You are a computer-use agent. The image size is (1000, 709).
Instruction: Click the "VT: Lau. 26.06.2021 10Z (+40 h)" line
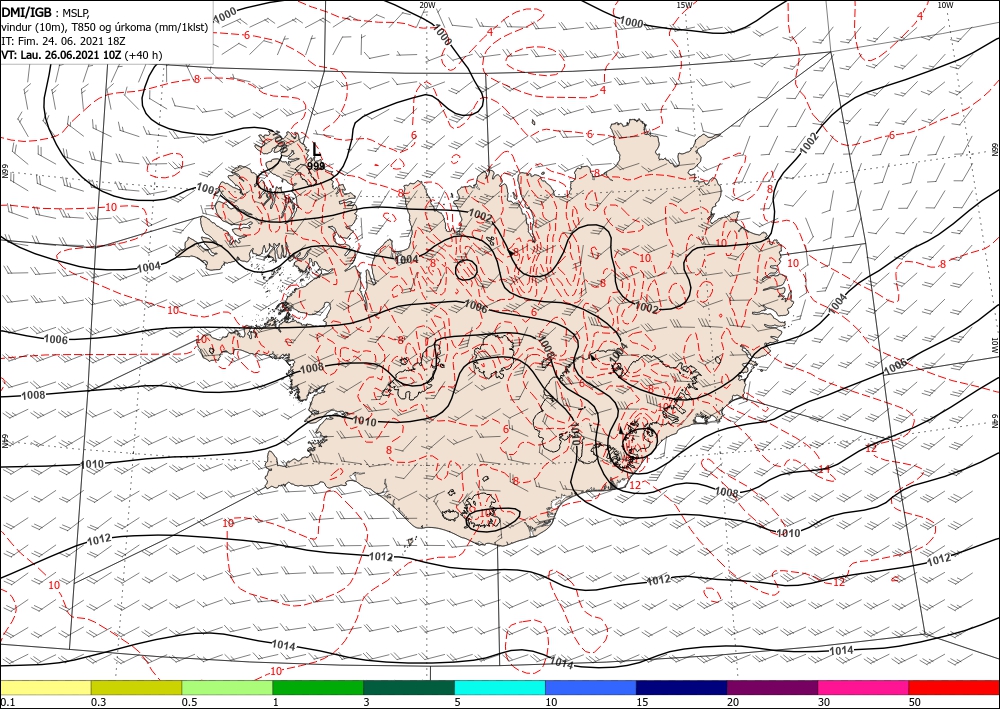pos(82,55)
